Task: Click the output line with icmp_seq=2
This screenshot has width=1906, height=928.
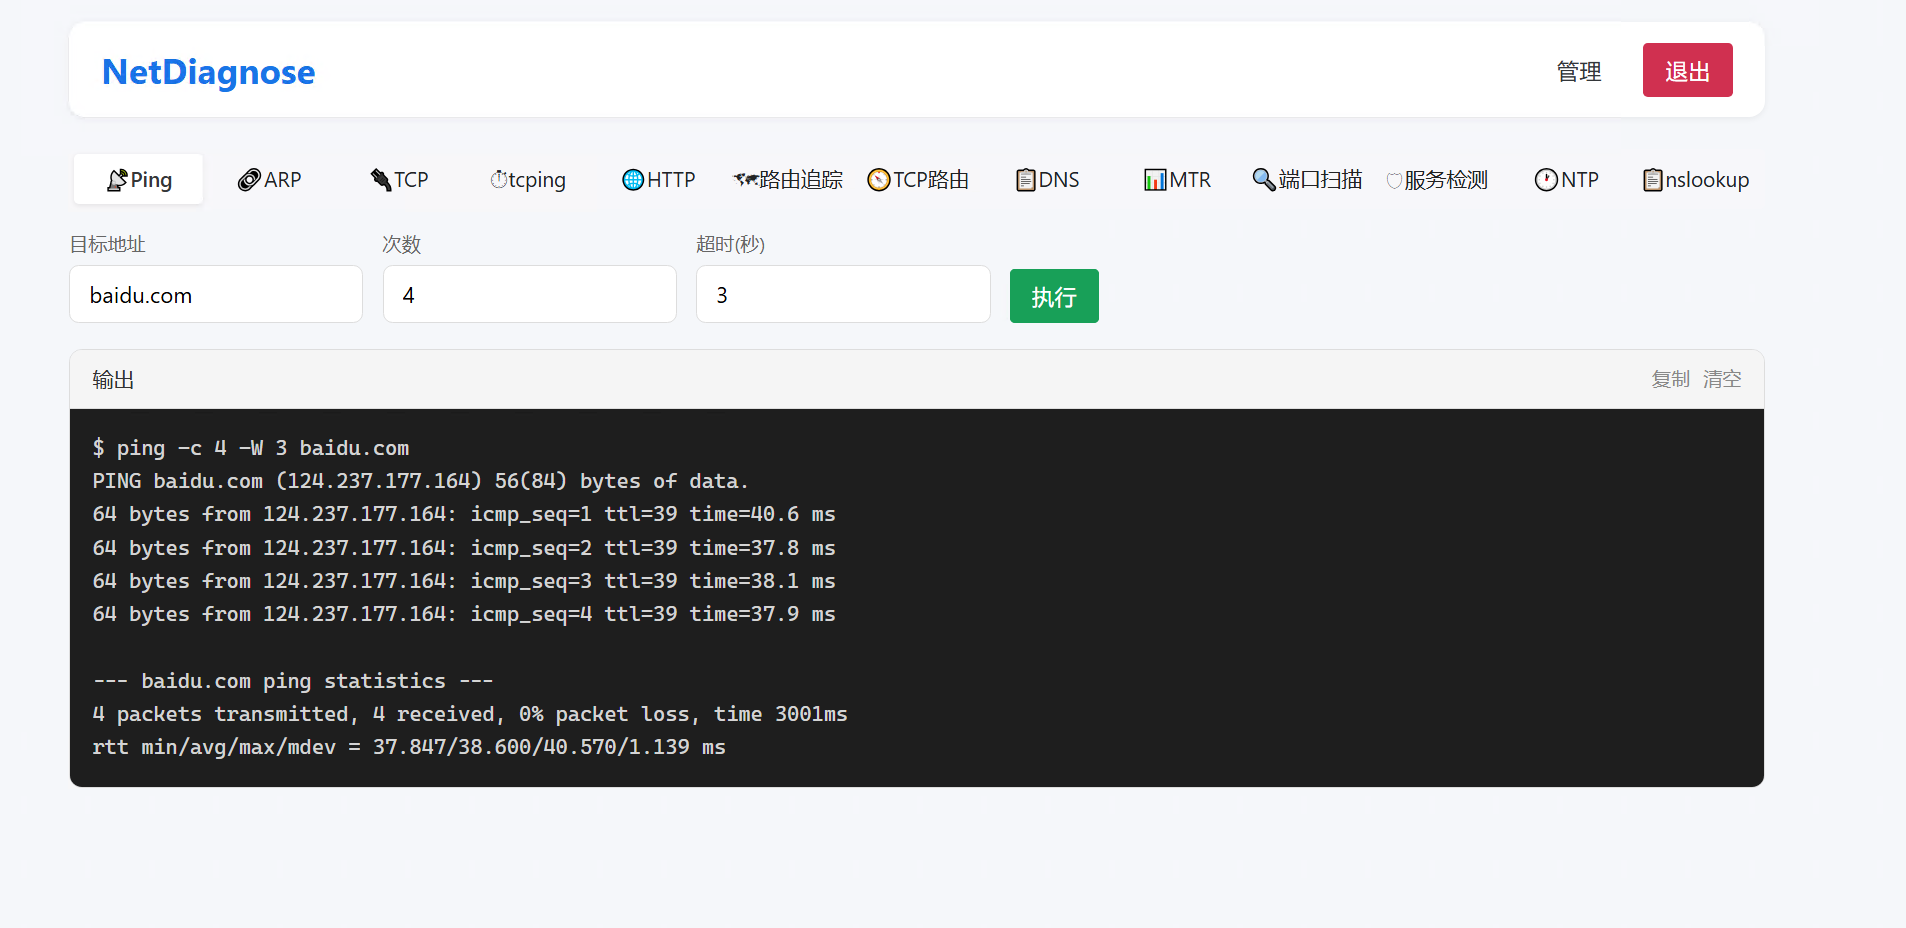Action: (x=464, y=548)
